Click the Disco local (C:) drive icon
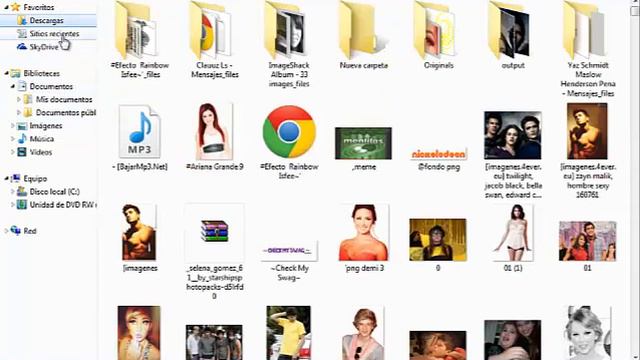640x360 pixels. coord(22,191)
